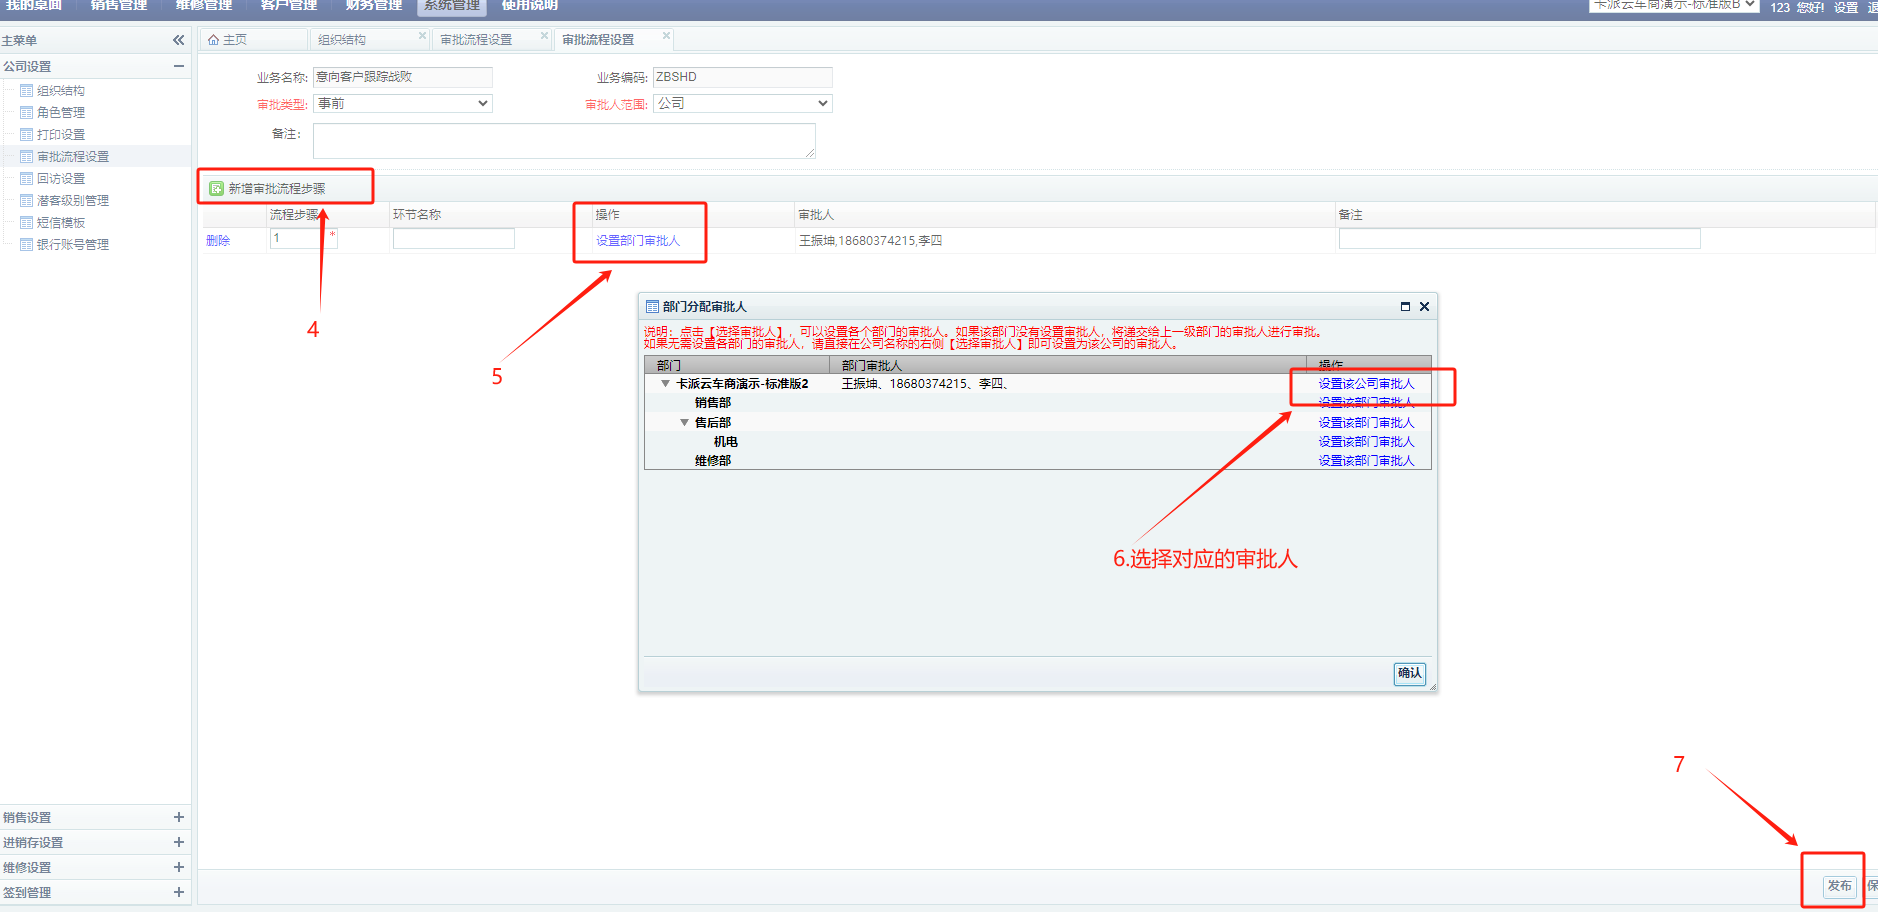Click the 发布 button
This screenshot has width=1878, height=912.
pos(1838,886)
